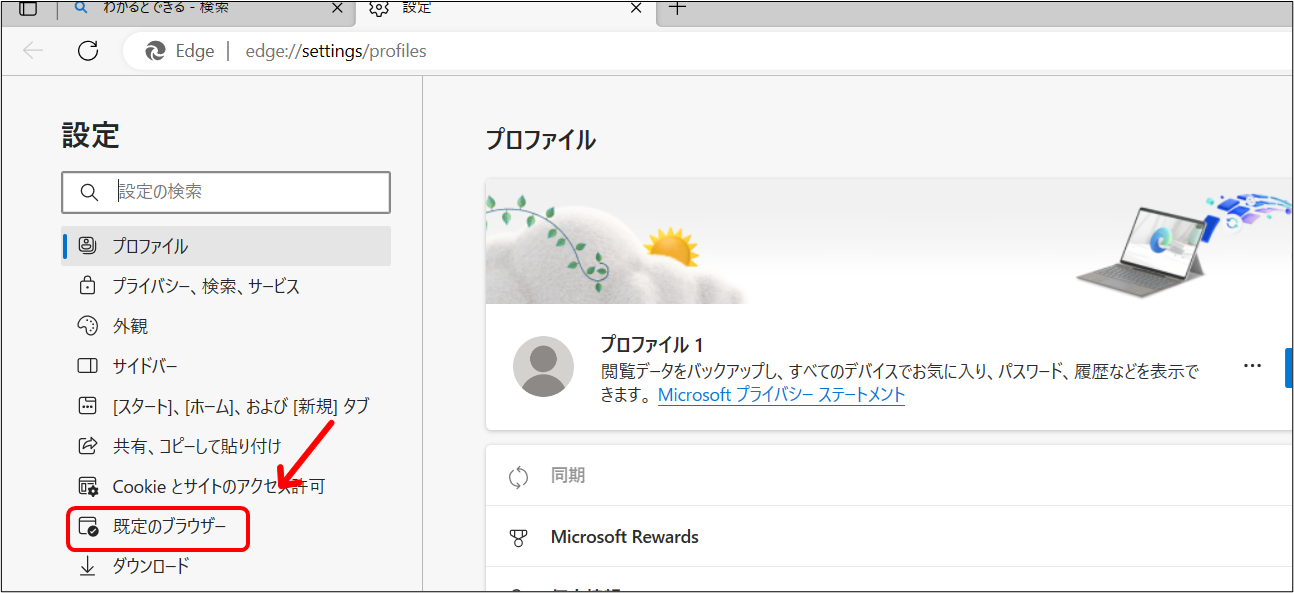Click the window icon beside [スタート]、[ホーム]
This screenshot has height=593, width=1294.
point(88,406)
